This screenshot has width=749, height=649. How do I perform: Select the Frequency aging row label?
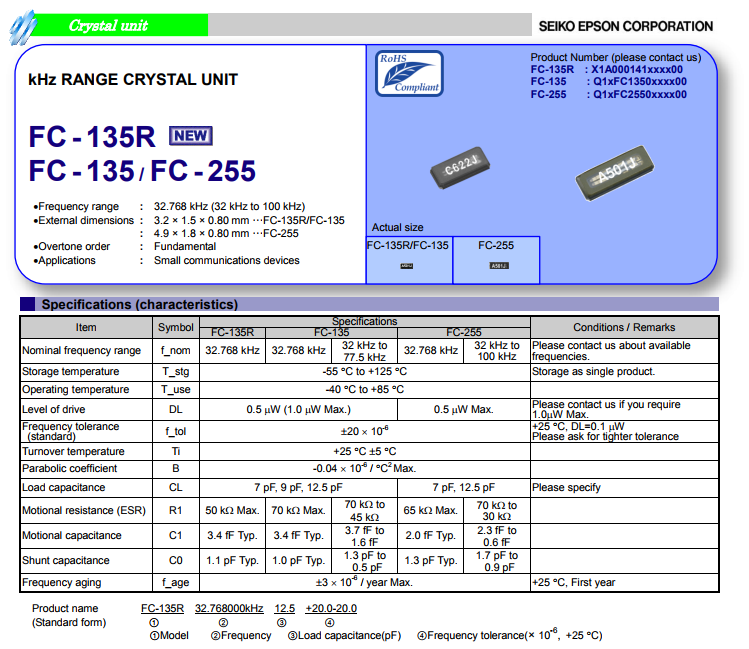62,582
